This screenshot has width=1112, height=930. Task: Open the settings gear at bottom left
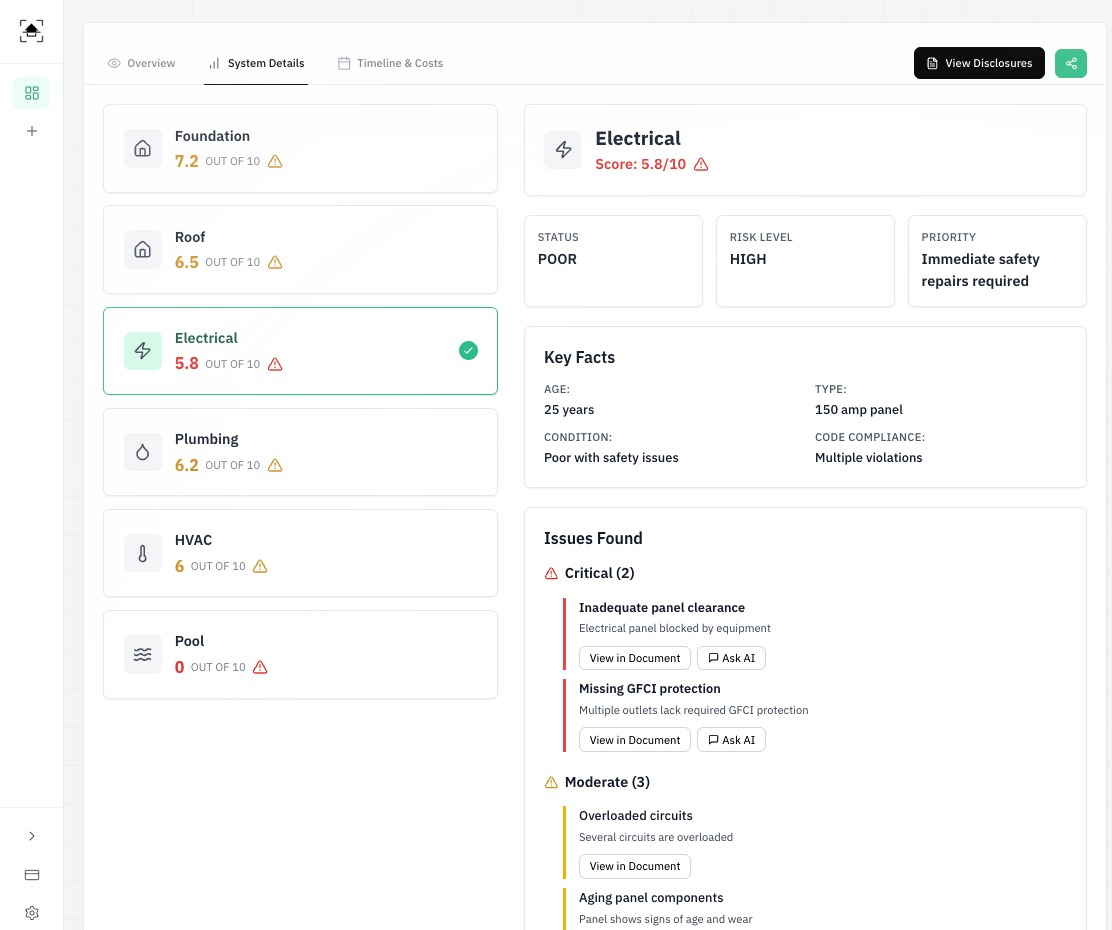pos(32,913)
